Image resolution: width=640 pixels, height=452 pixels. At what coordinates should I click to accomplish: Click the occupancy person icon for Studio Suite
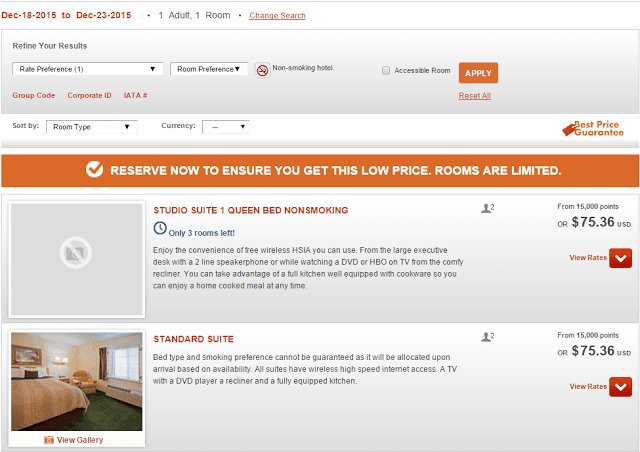point(487,208)
